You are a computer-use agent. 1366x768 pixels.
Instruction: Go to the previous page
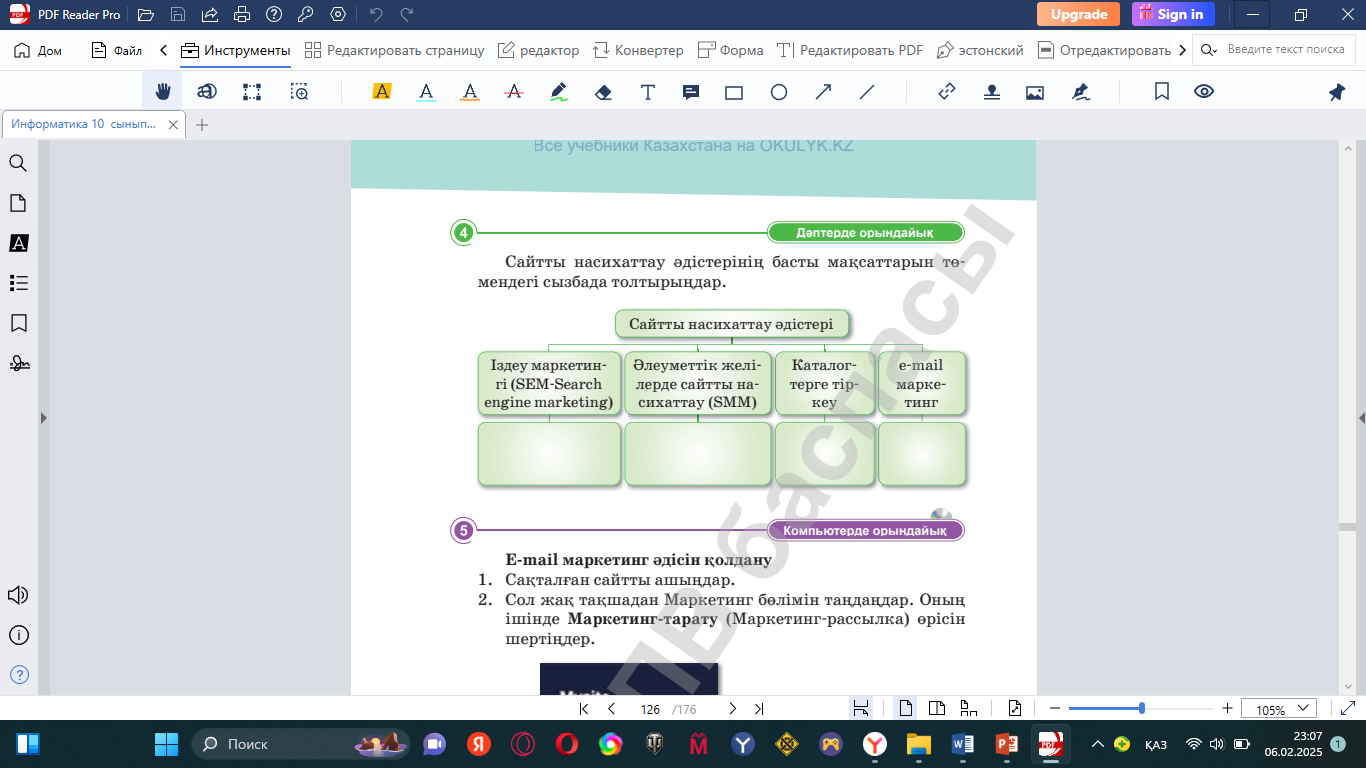pos(611,709)
